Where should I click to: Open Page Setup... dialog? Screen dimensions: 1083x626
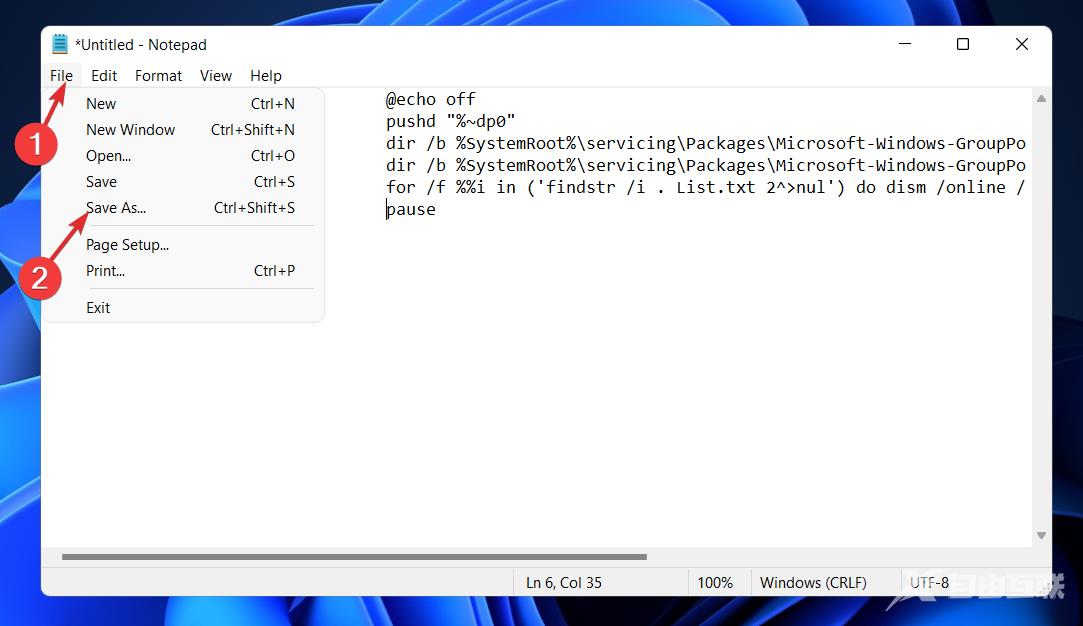tap(127, 245)
